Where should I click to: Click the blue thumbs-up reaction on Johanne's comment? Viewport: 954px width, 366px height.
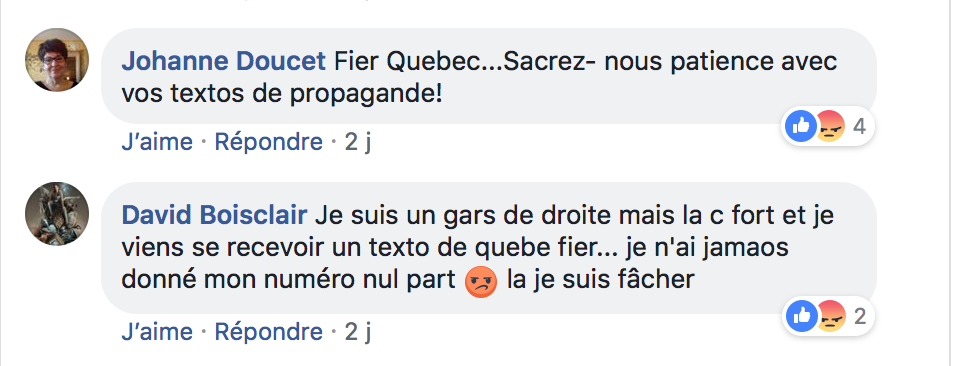(x=801, y=126)
